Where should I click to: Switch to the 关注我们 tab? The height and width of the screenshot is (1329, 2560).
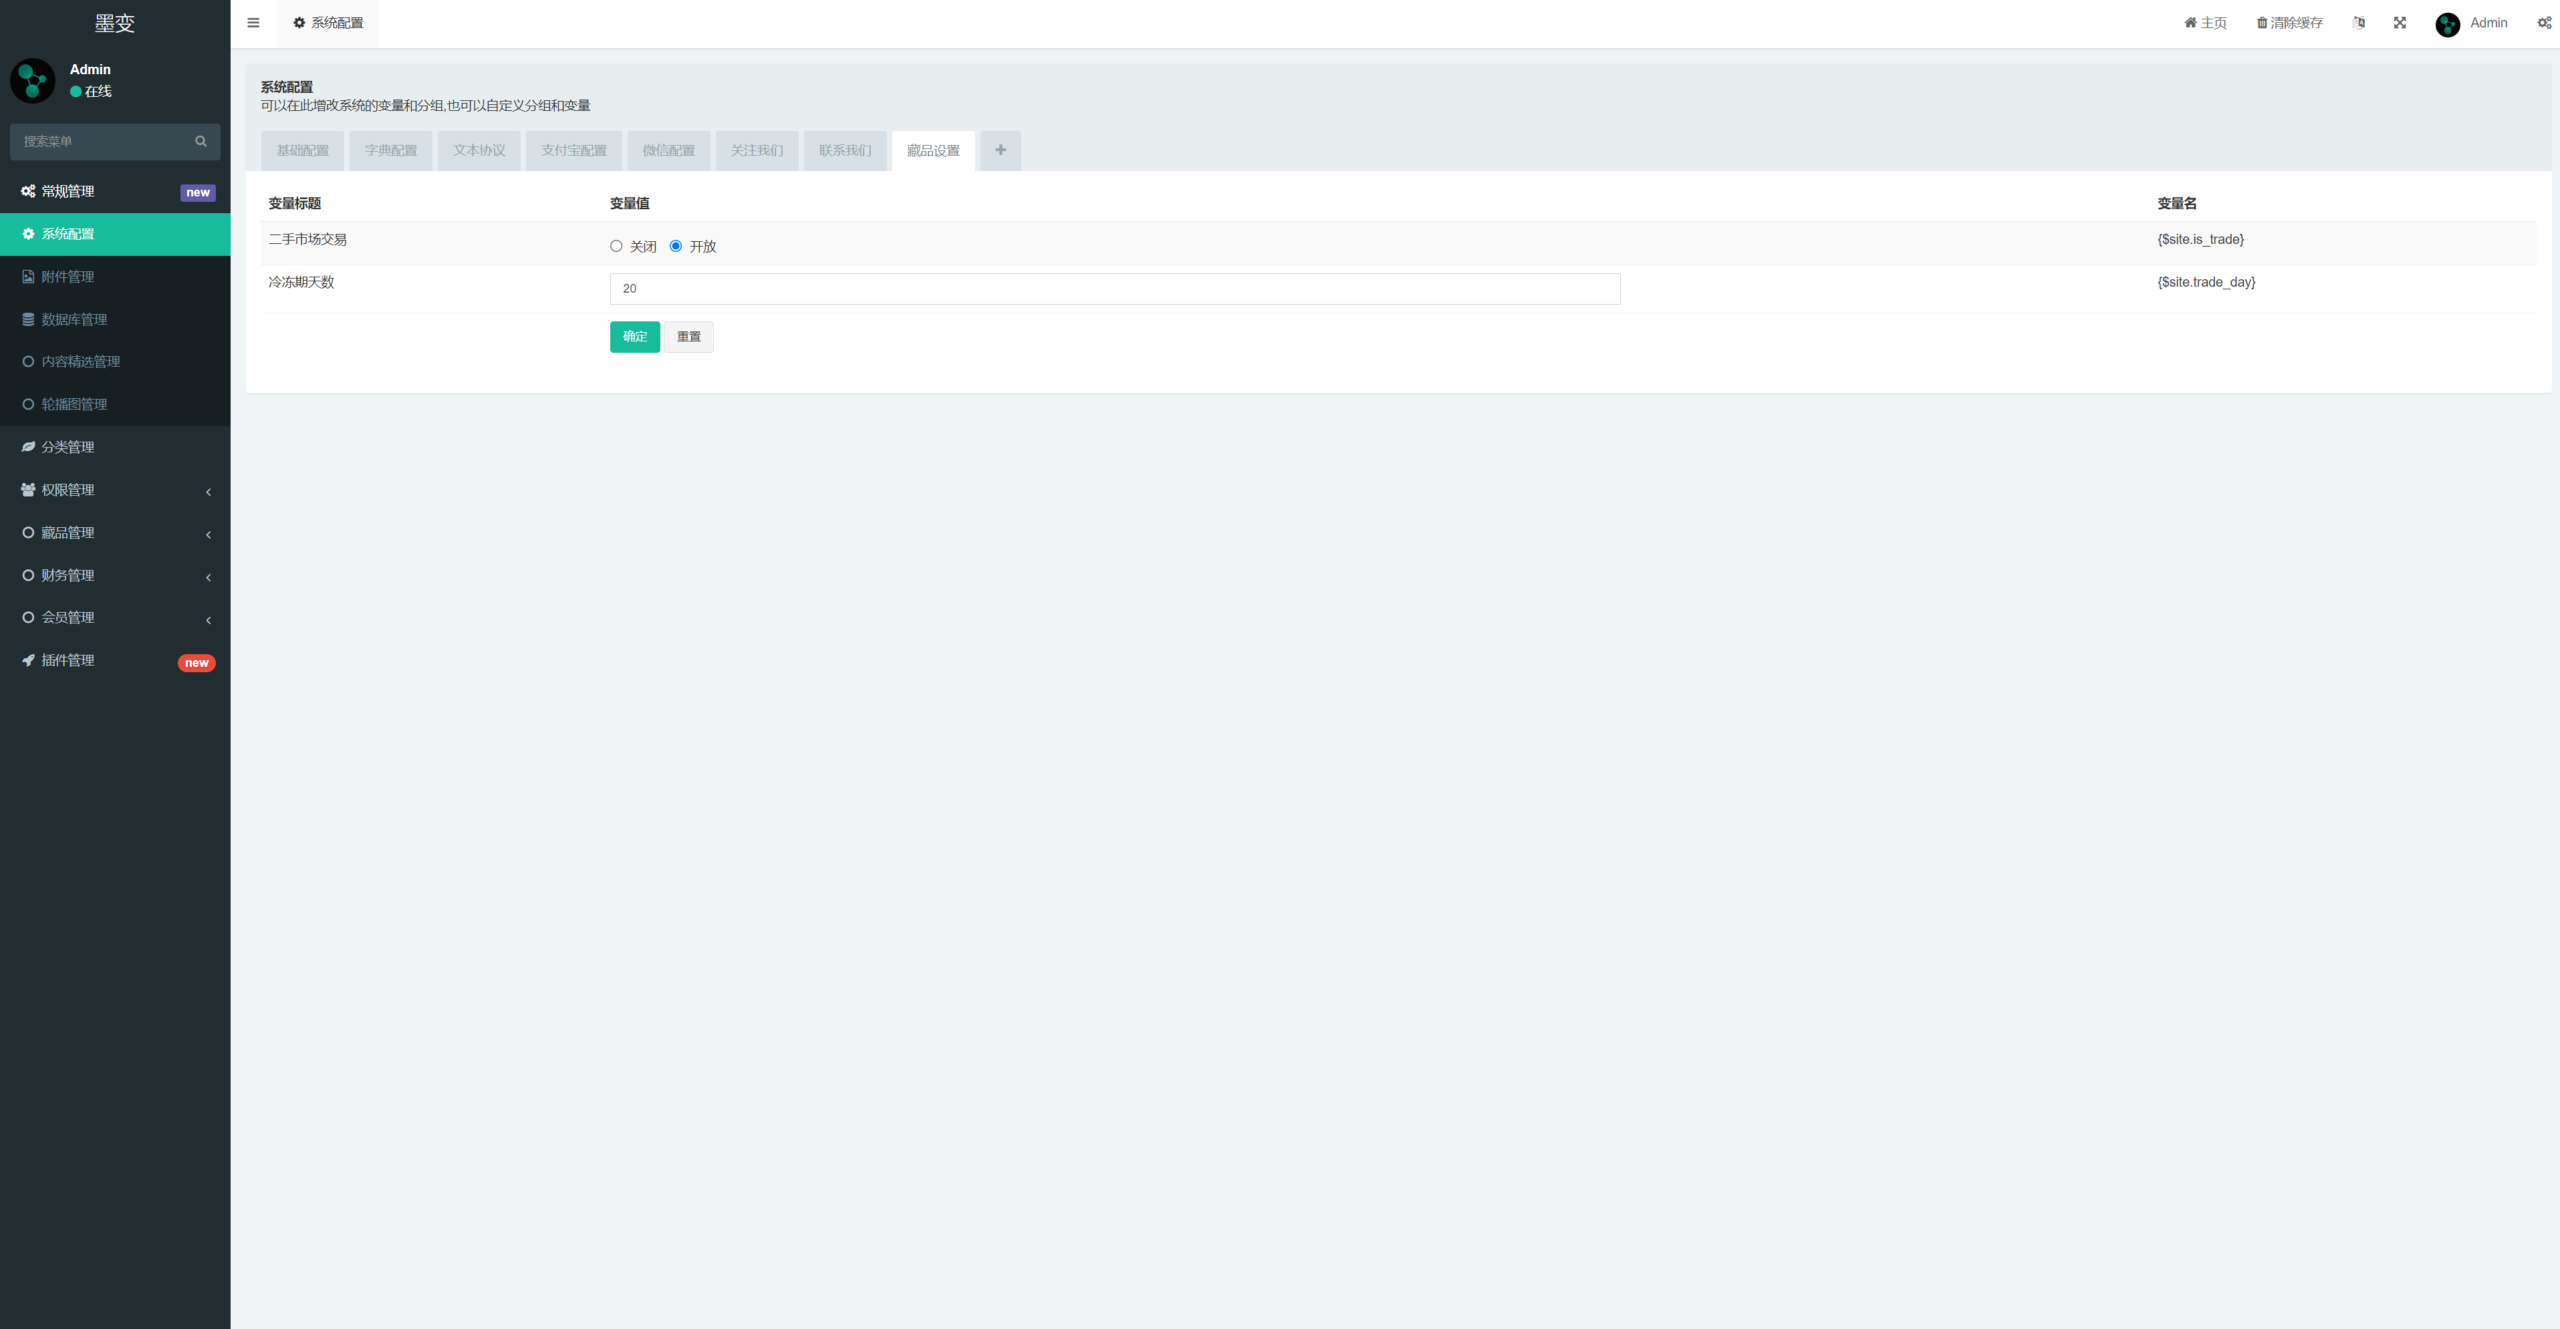click(757, 150)
